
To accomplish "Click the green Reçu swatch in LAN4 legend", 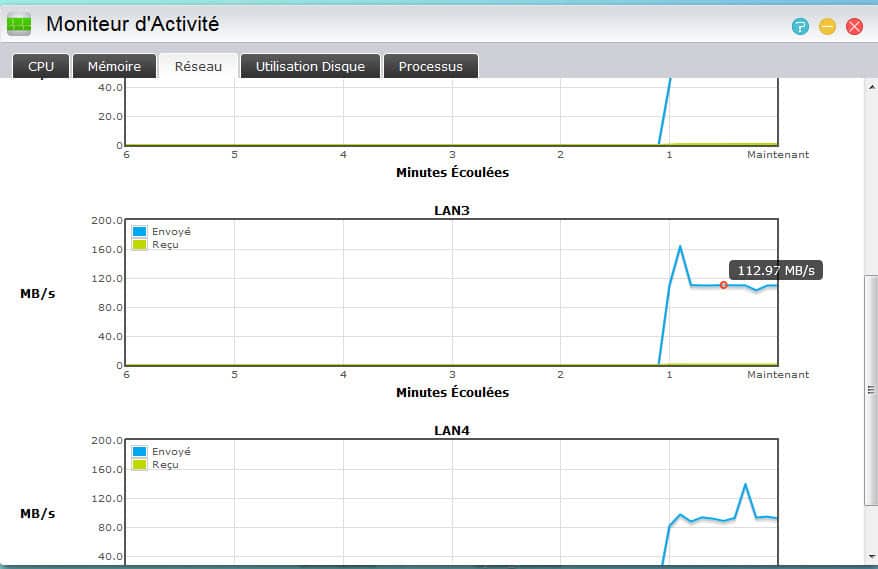I will pos(139,464).
